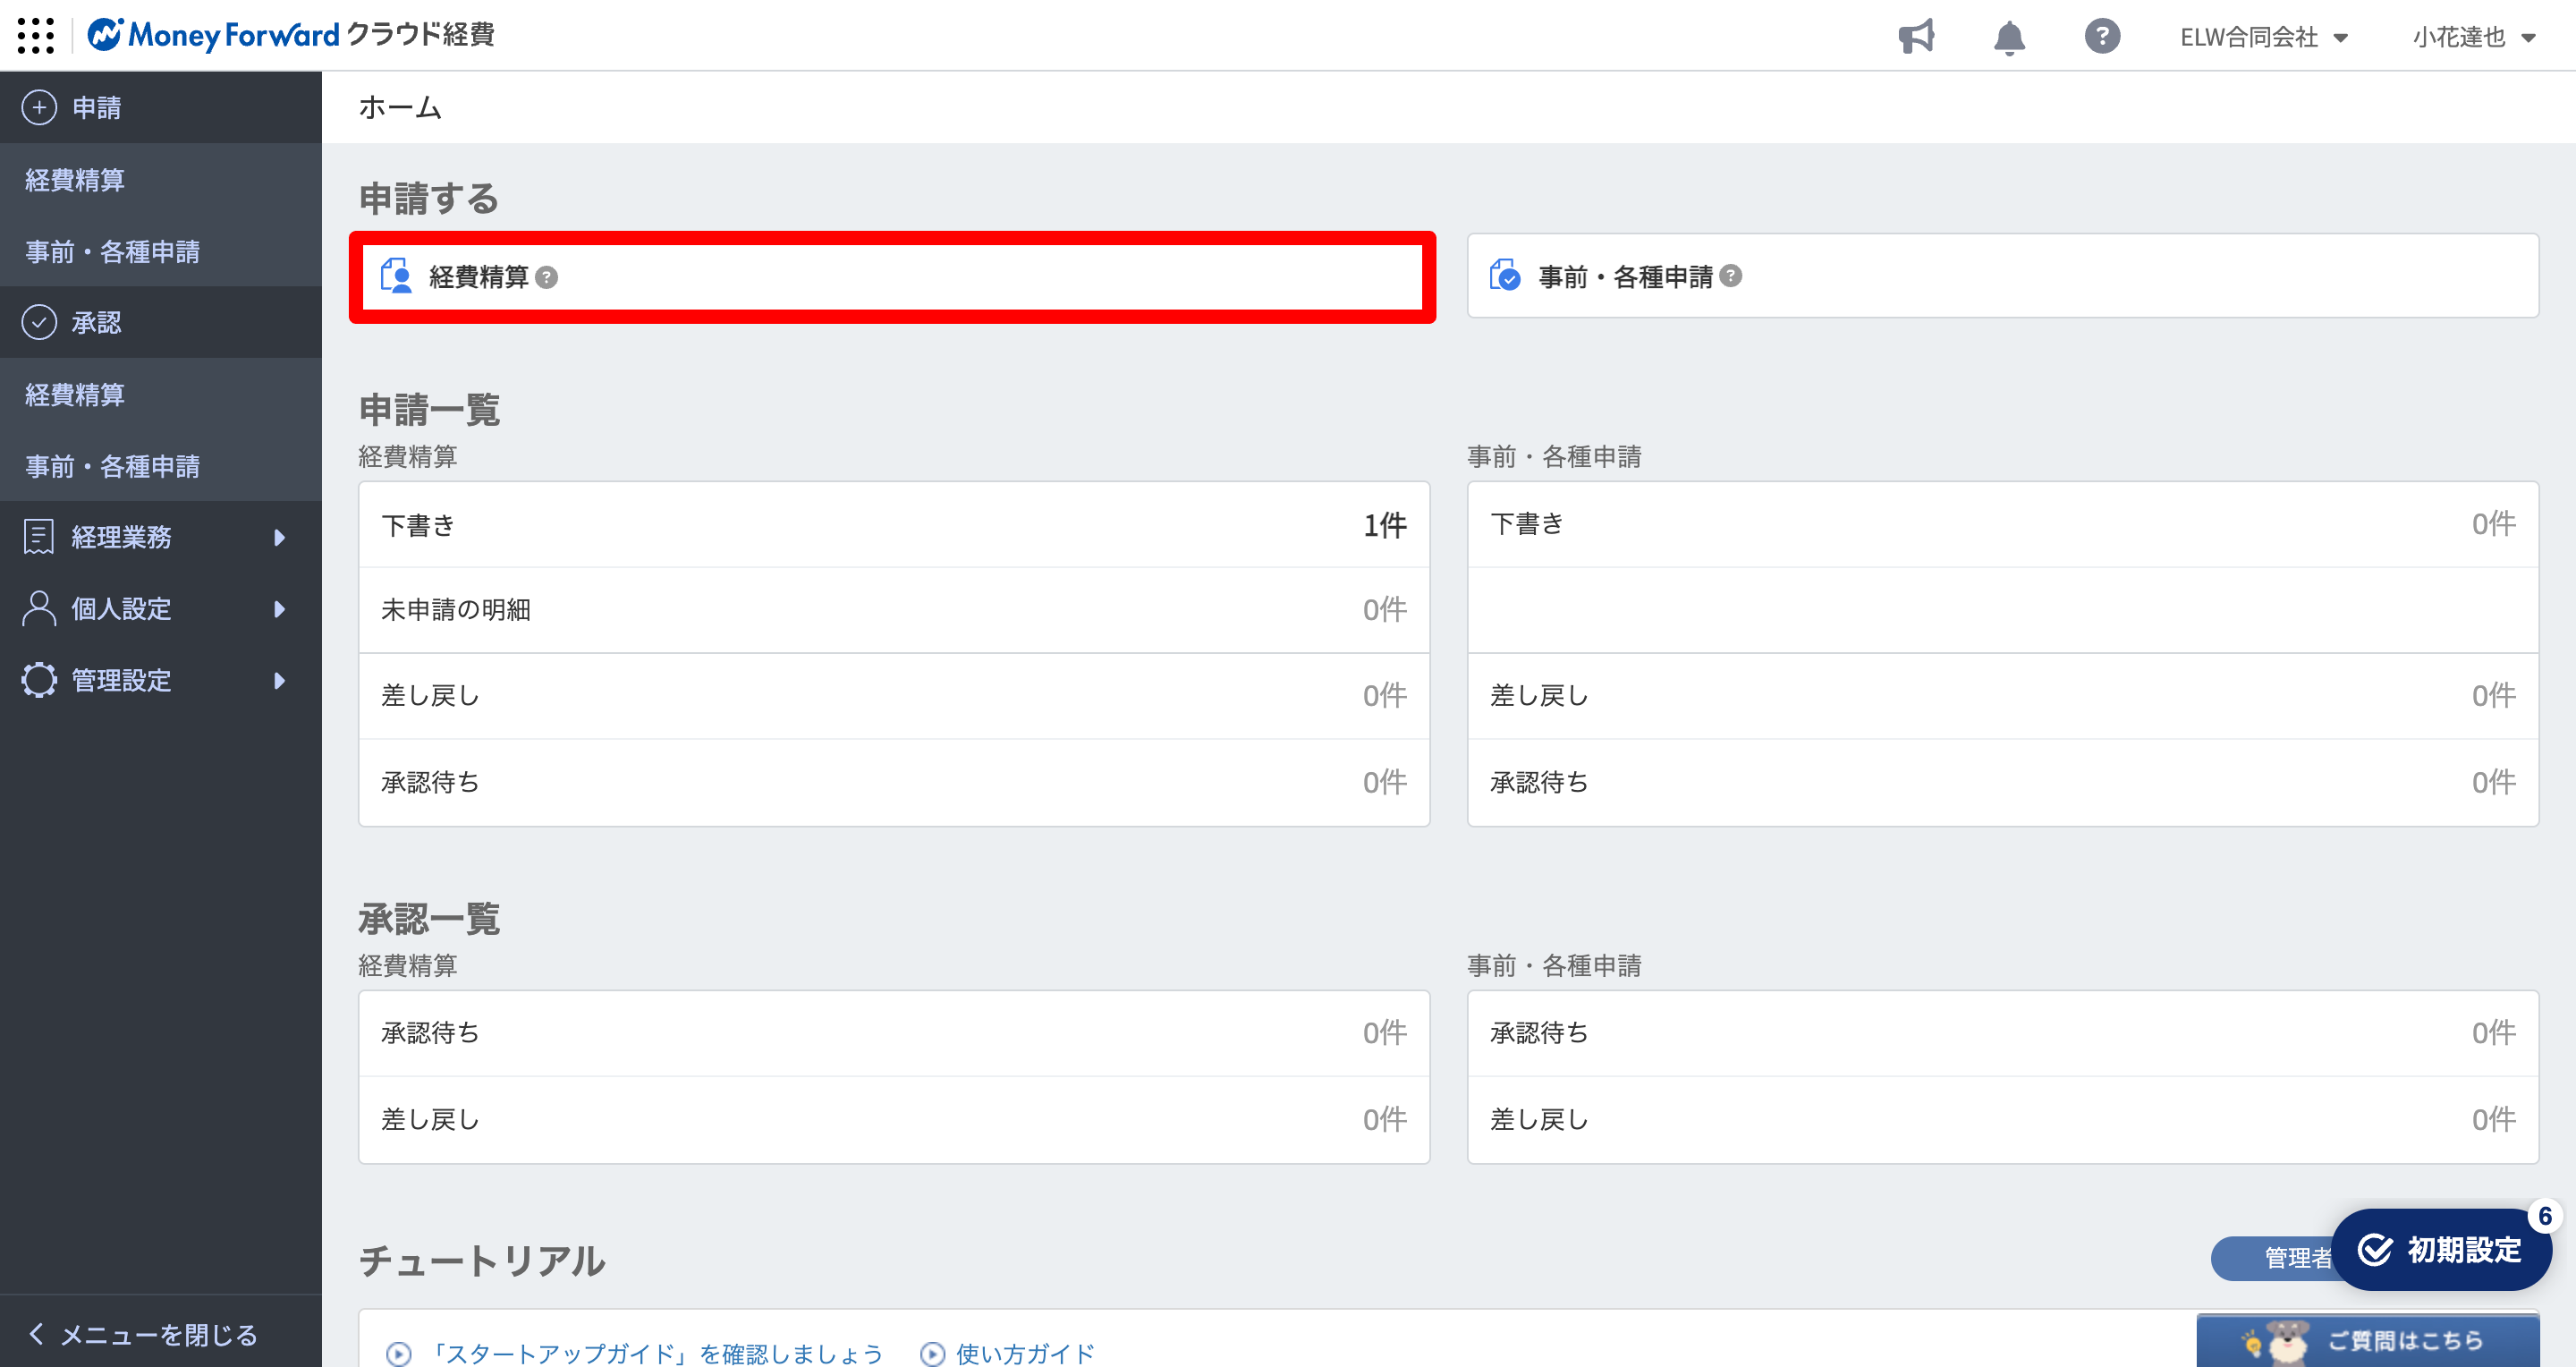
Task: Click the help question mark icon in header
Action: [x=2102, y=37]
